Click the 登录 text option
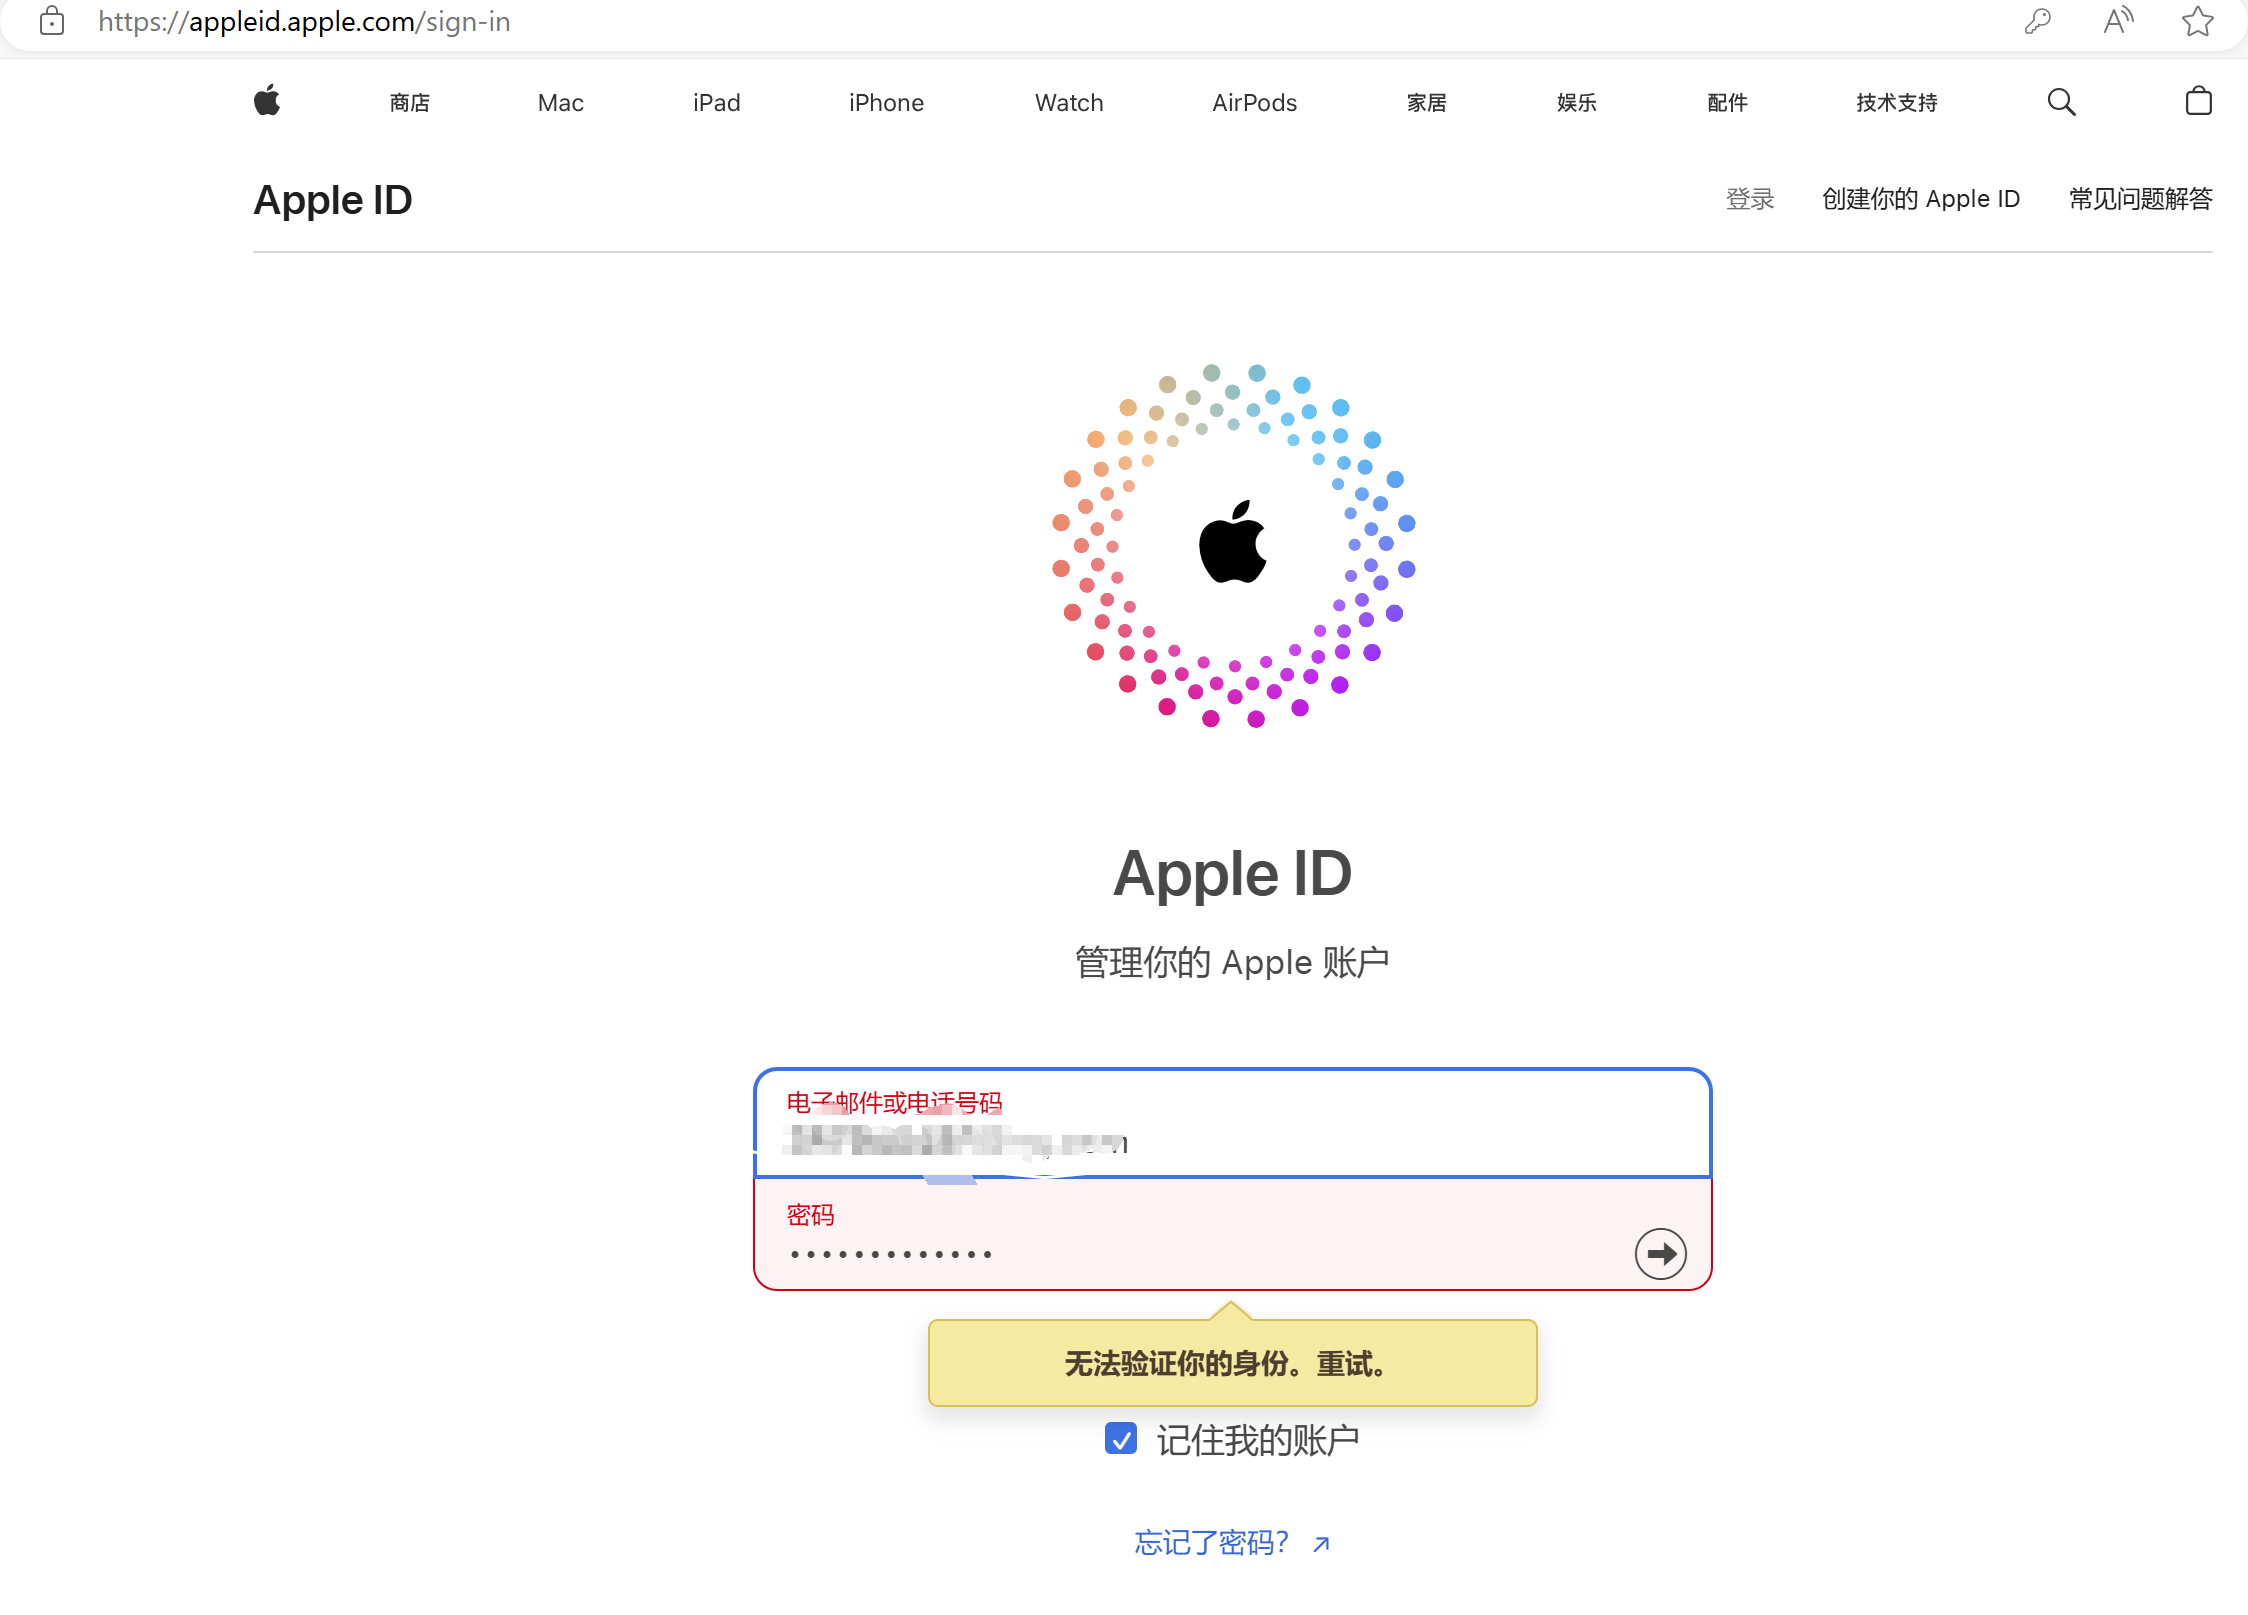The width and height of the screenshot is (2248, 1615). click(1750, 198)
